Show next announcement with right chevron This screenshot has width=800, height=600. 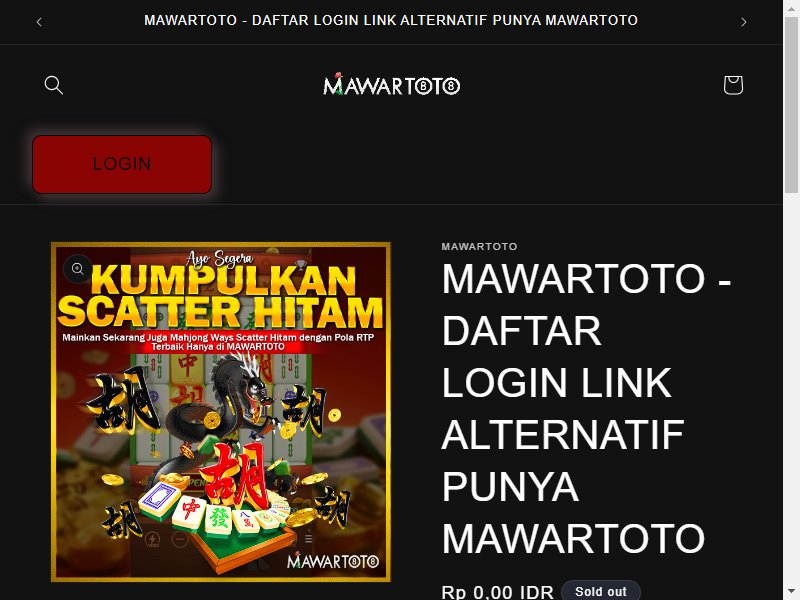[743, 22]
